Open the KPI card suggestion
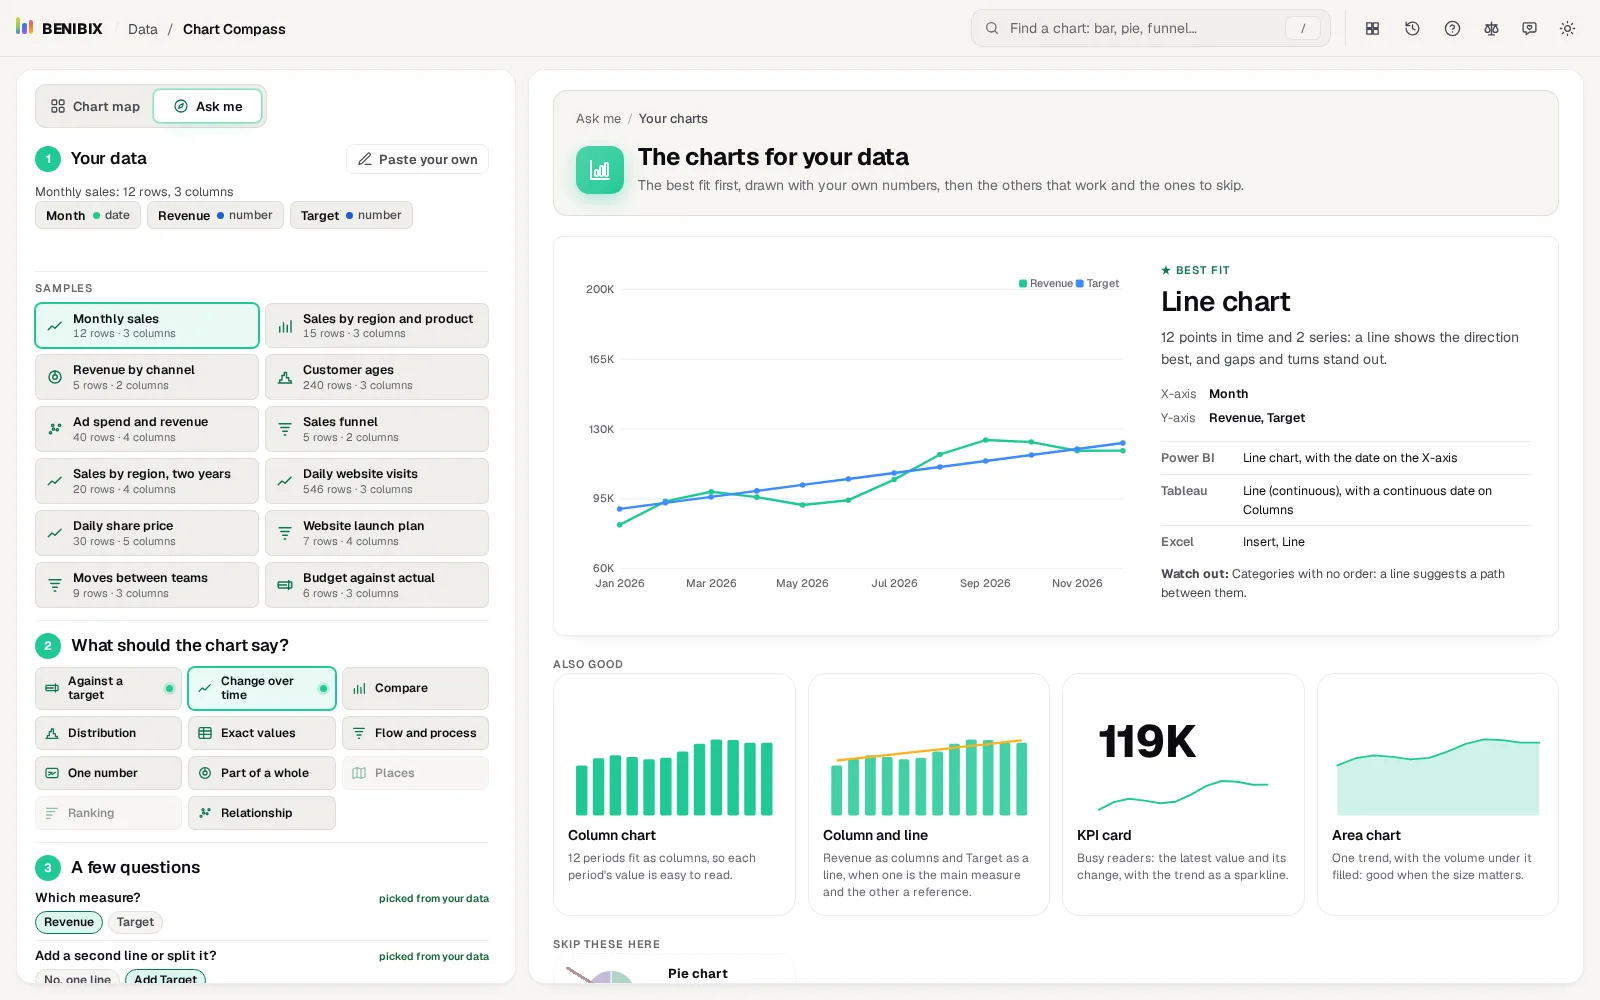 1183,794
